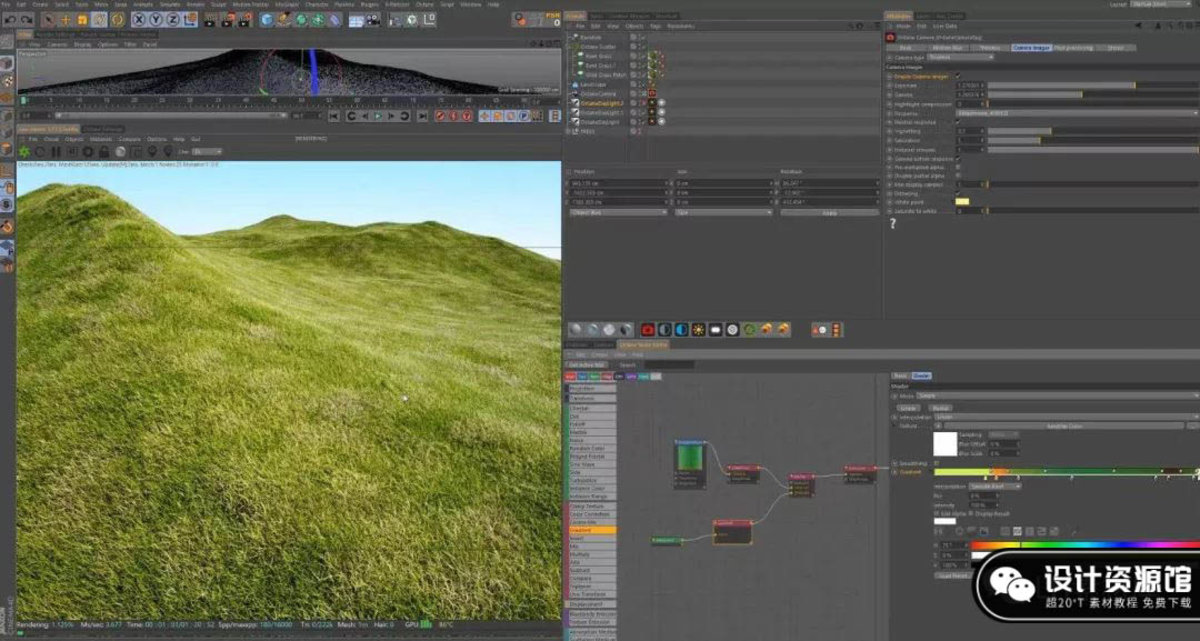The height and width of the screenshot is (641, 1200).
Task: Click the green image texture node thumbnail
Action: pos(689,458)
